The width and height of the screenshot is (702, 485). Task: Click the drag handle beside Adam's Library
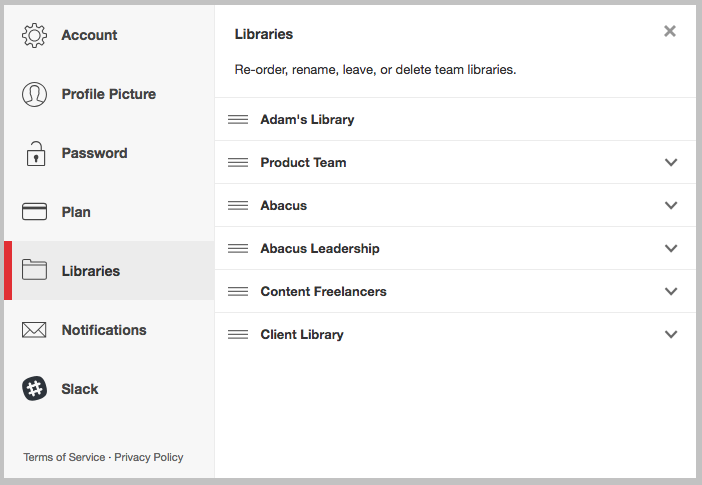coord(238,120)
